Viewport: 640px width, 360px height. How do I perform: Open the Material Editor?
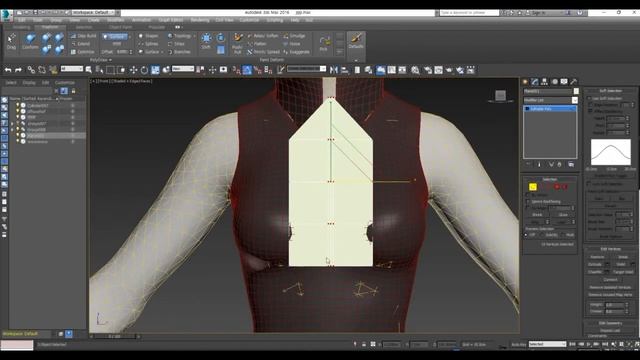click(x=415, y=70)
